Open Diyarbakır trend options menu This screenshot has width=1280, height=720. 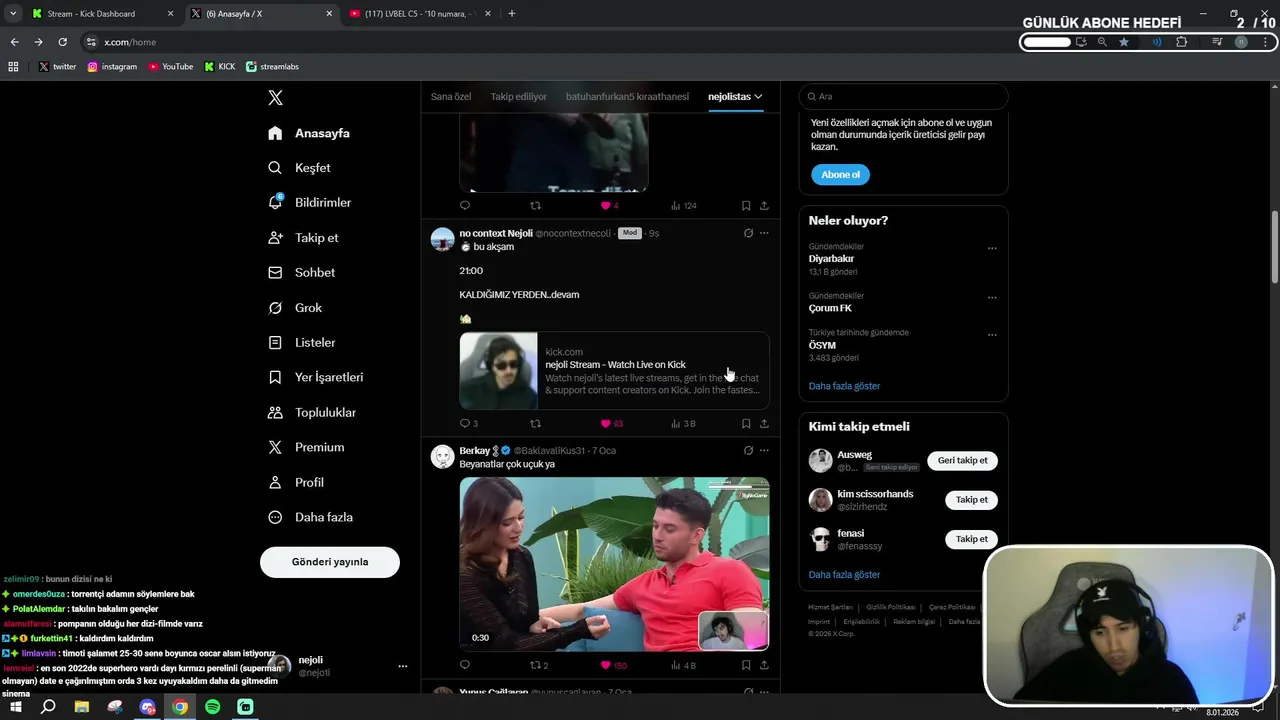(992, 248)
